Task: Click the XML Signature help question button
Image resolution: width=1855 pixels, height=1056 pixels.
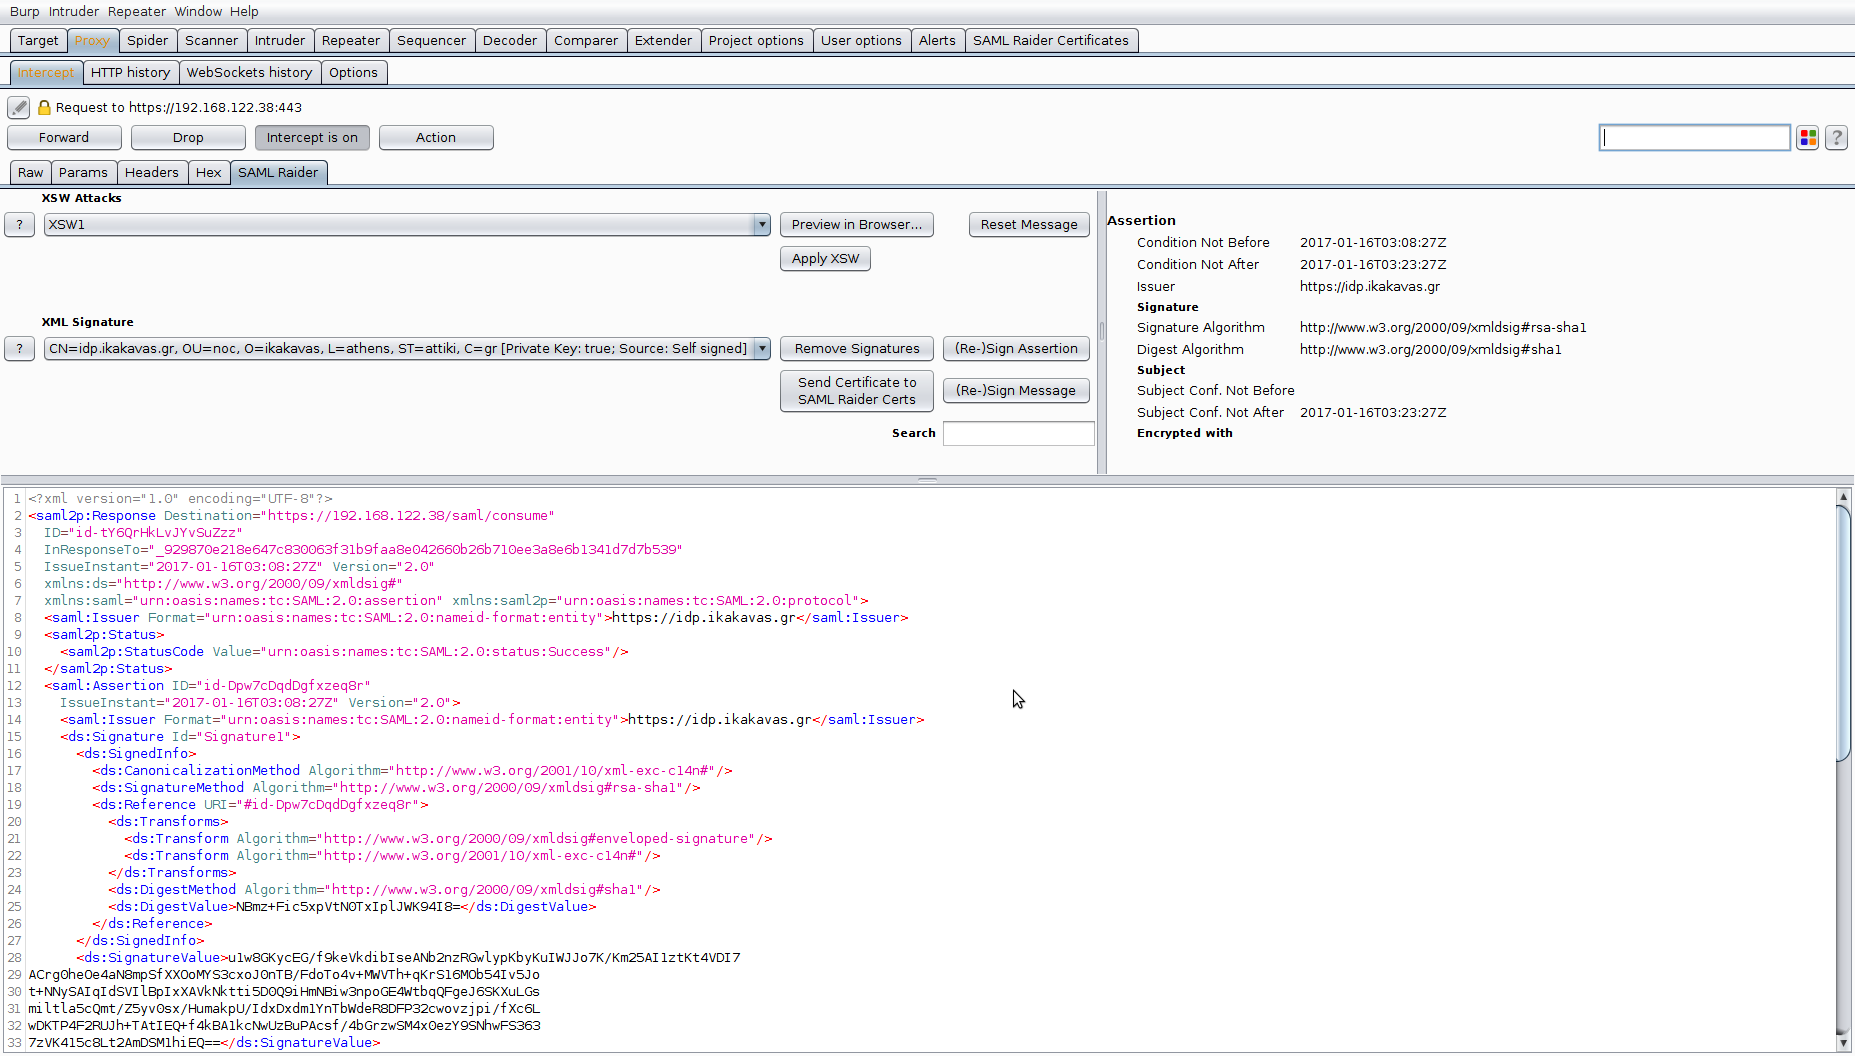Action: tap(19, 349)
